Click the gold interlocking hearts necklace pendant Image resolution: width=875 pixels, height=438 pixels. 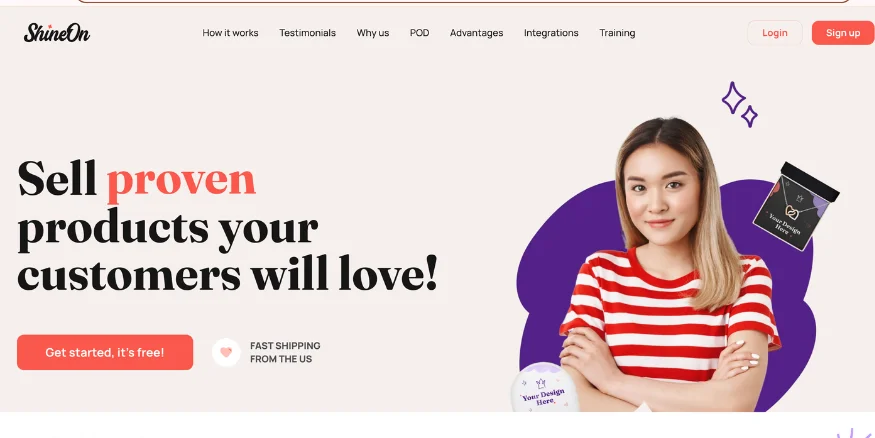coord(792,212)
